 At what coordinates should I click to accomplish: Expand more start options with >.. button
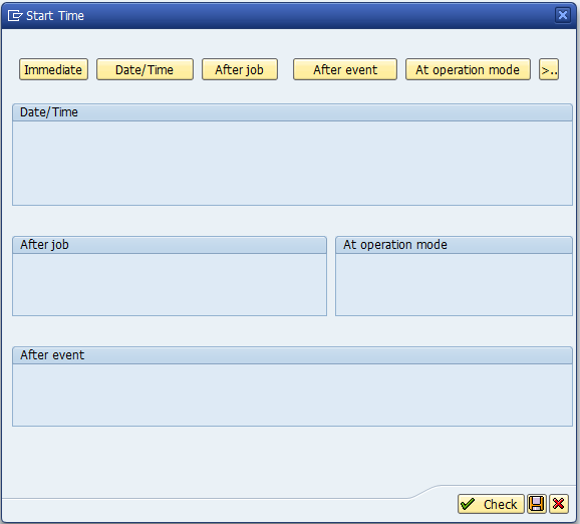click(549, 69)
